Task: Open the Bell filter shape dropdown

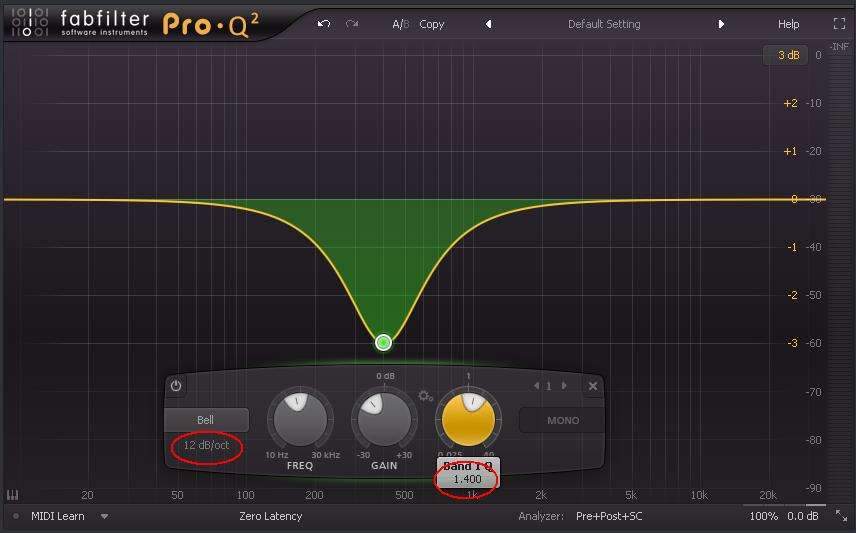Action: [x=205, y=420]
